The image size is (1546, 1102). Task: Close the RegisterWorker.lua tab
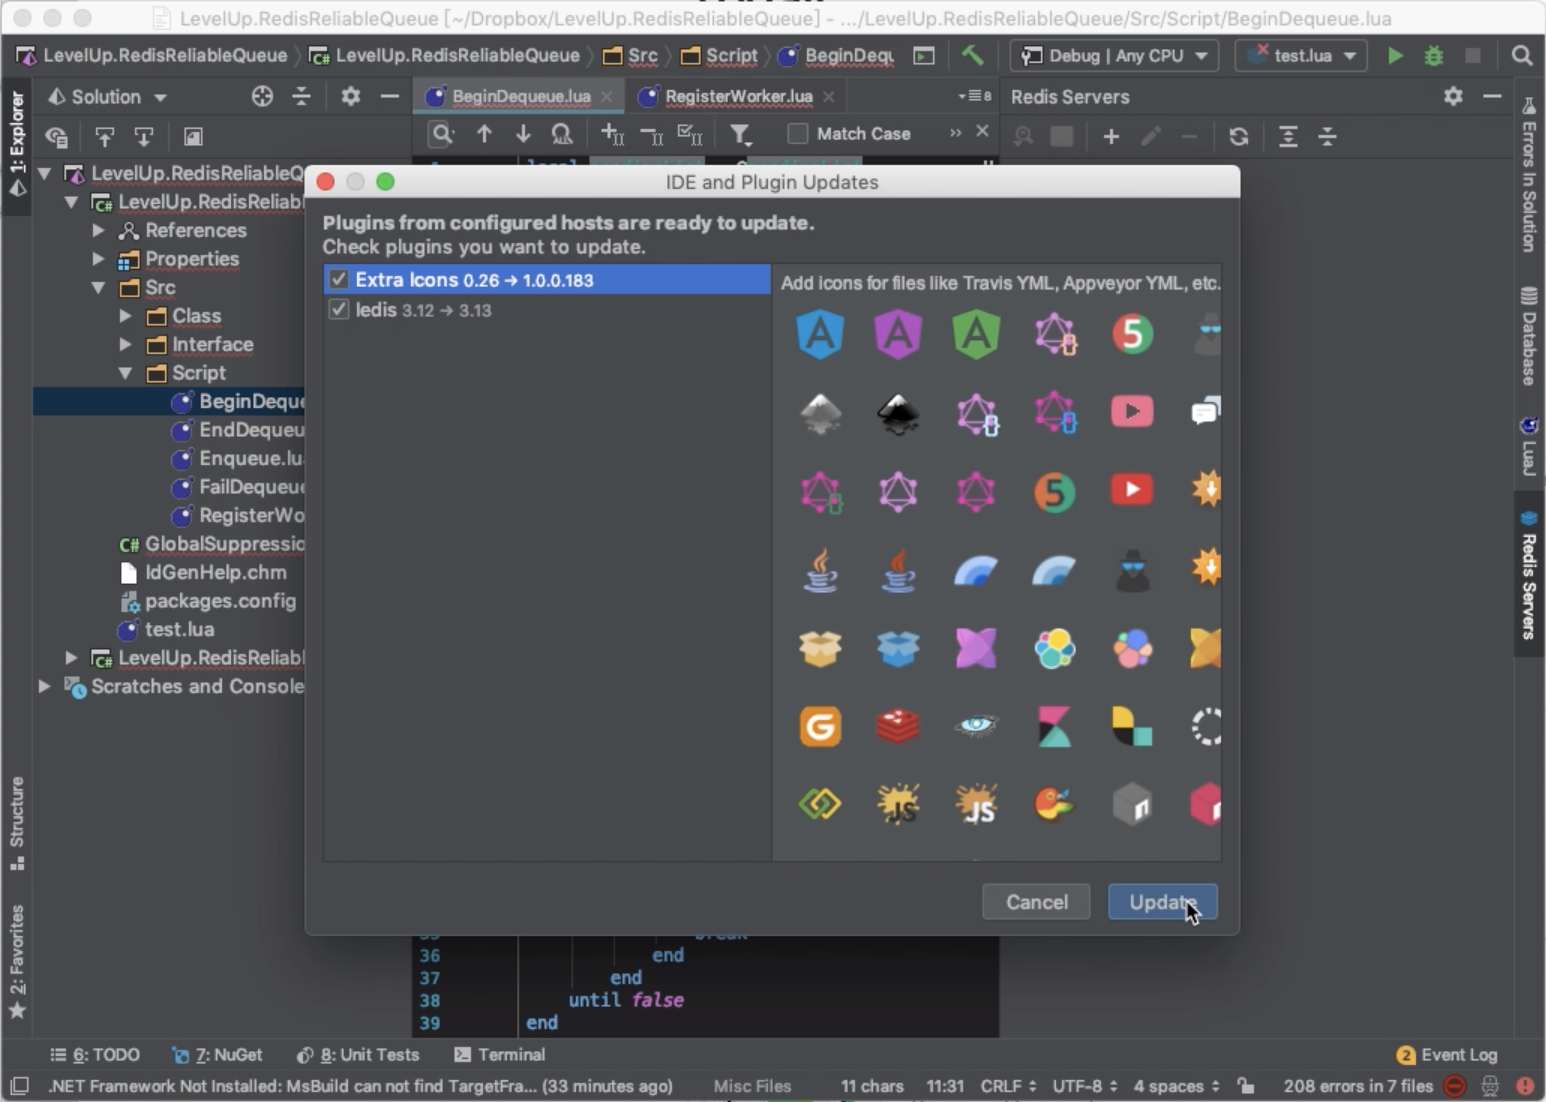(x=829, y=96)
